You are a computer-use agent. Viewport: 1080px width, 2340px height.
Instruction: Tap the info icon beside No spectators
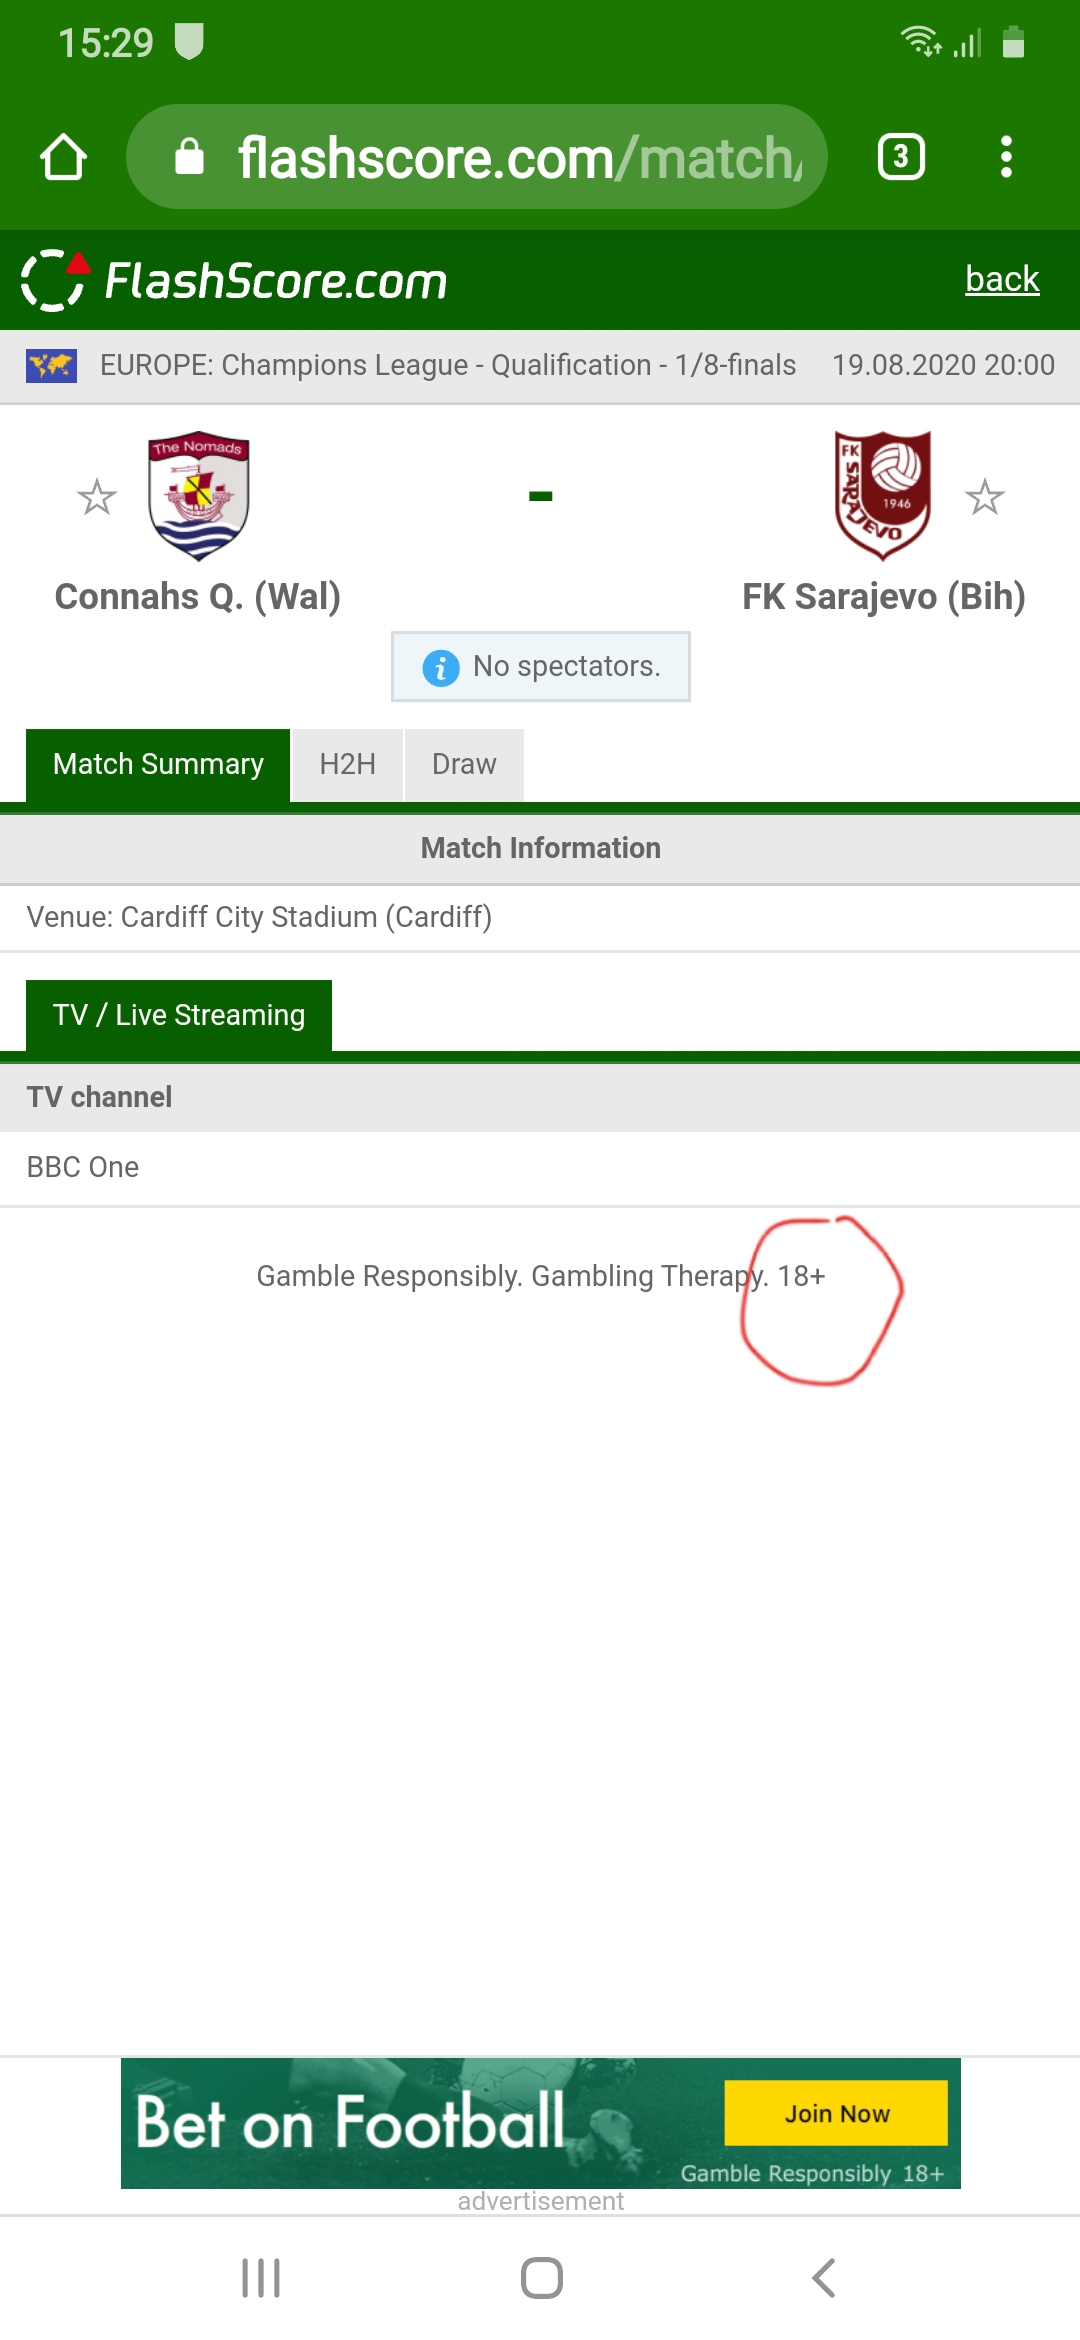(441, 667)
